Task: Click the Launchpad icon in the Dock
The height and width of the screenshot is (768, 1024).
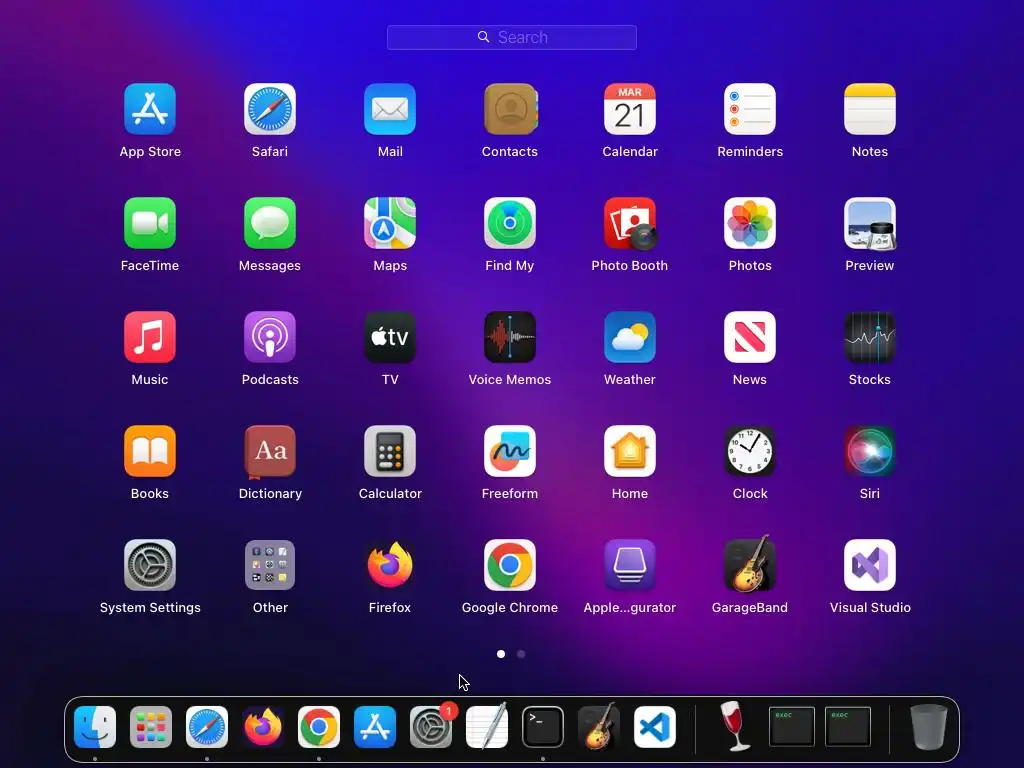Action: (151, 727)
